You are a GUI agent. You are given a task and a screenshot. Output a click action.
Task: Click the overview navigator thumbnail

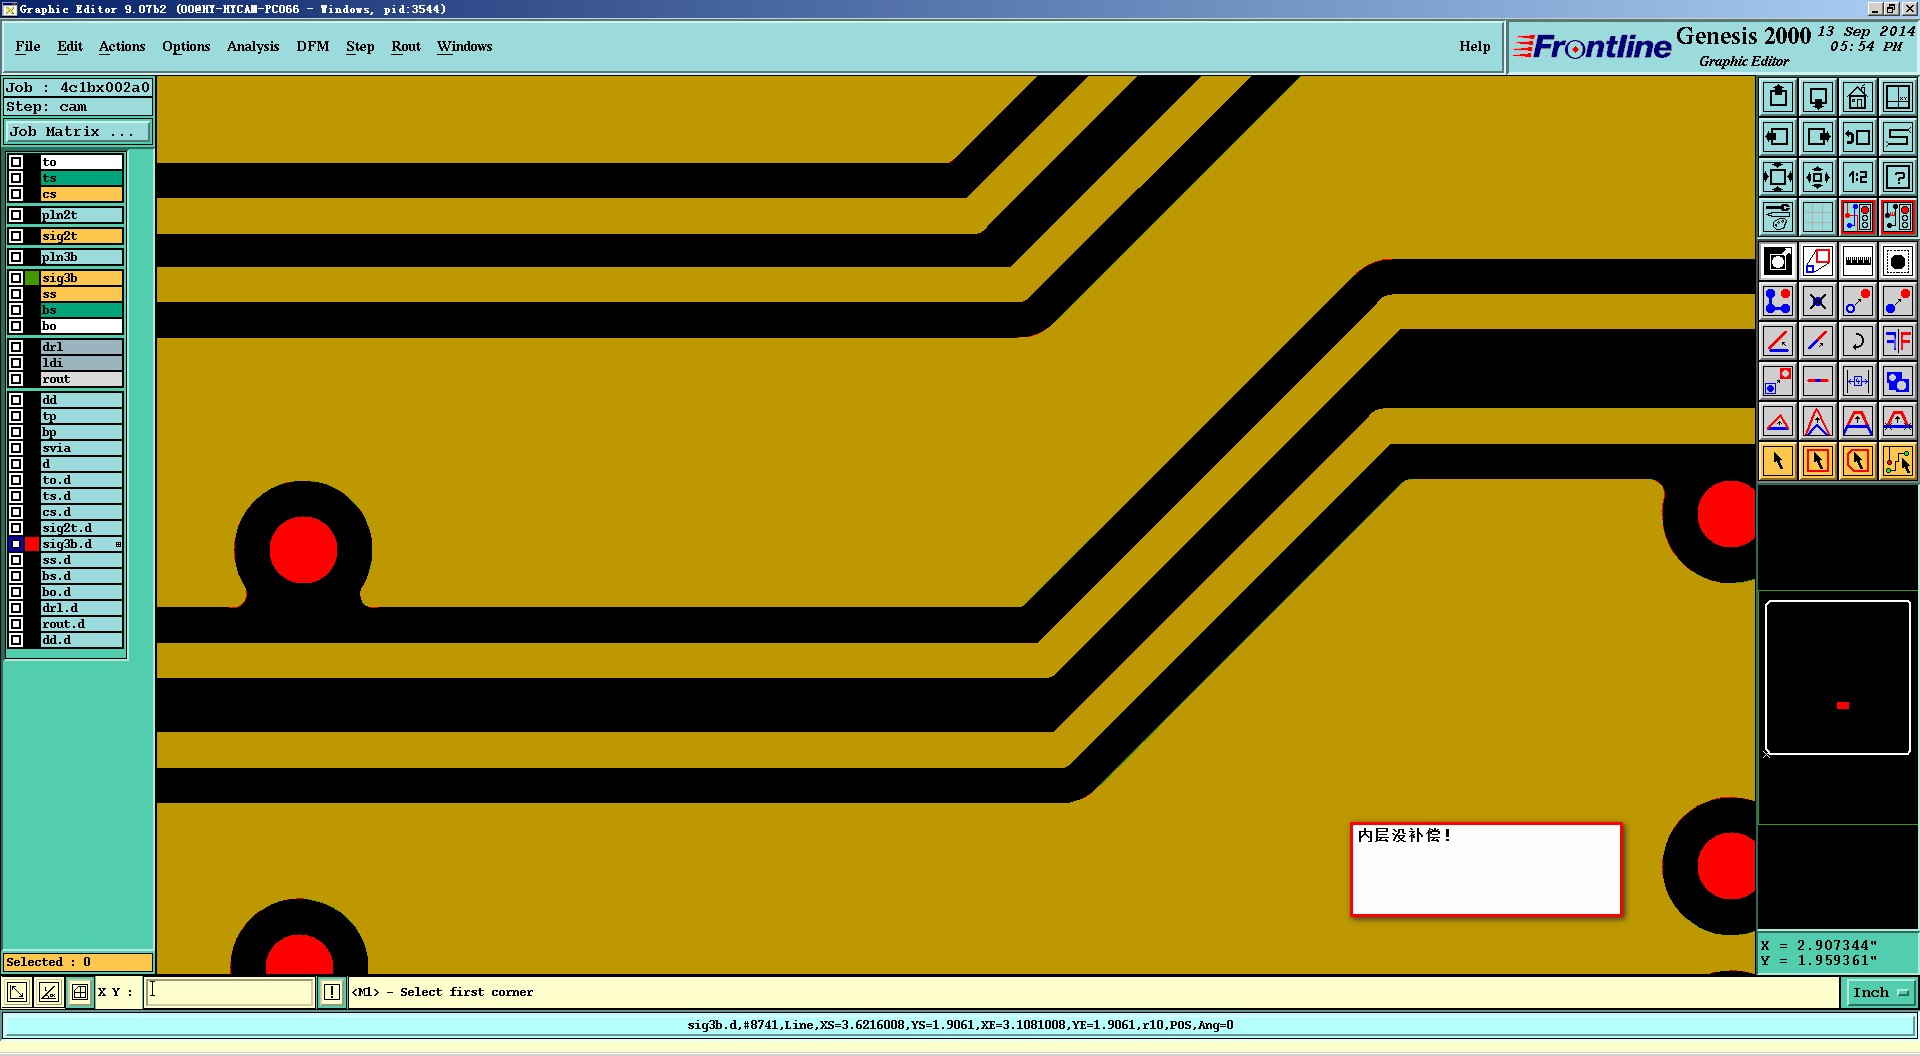coord(1838,677)
